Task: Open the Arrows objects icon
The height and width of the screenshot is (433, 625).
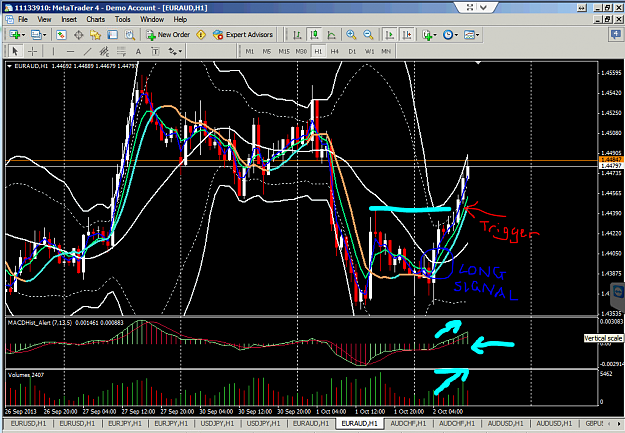Action: pos(172,51)
